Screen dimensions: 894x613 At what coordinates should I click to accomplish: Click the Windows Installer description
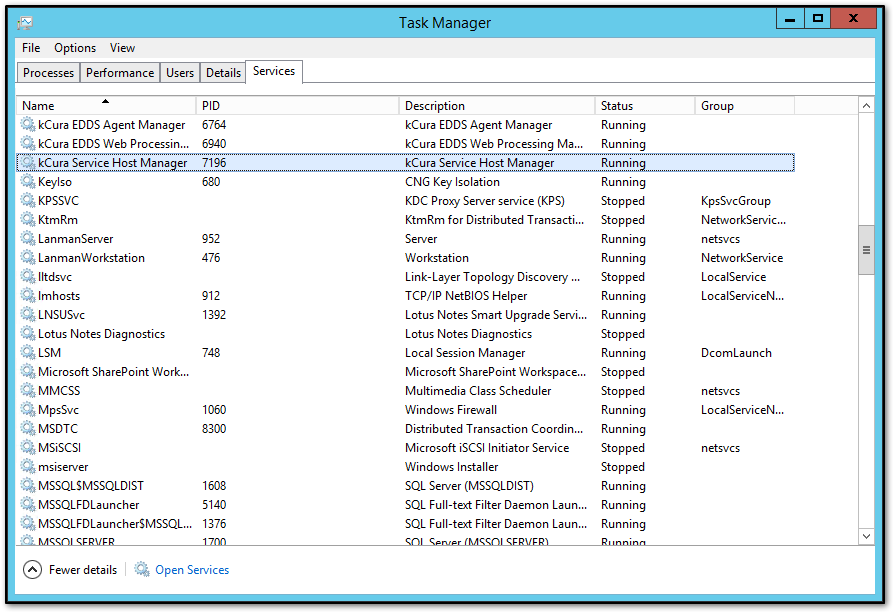point(452,467)
